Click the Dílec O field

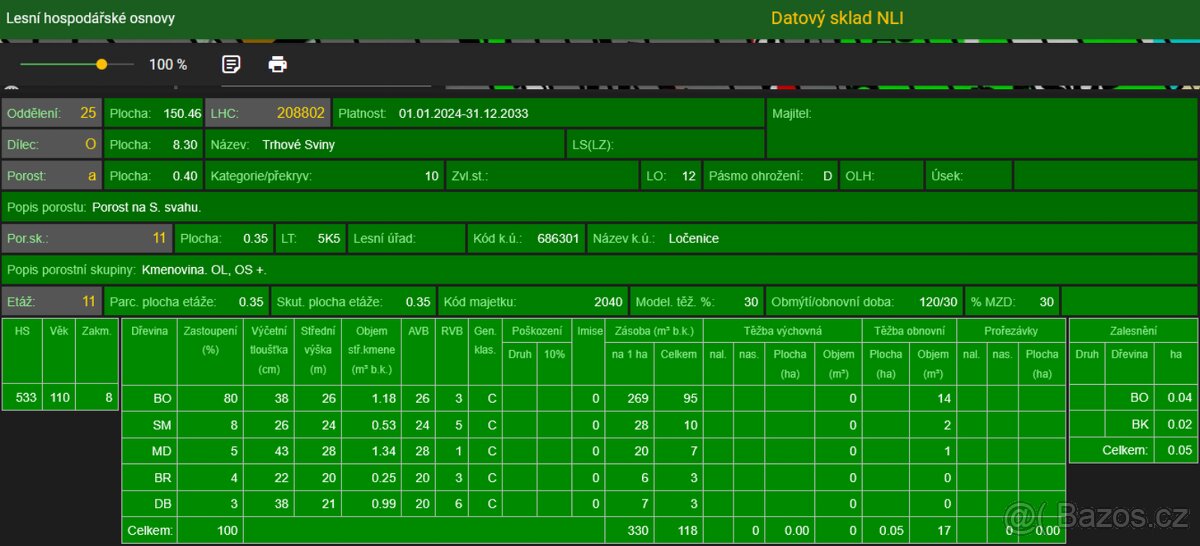point(52,144)
